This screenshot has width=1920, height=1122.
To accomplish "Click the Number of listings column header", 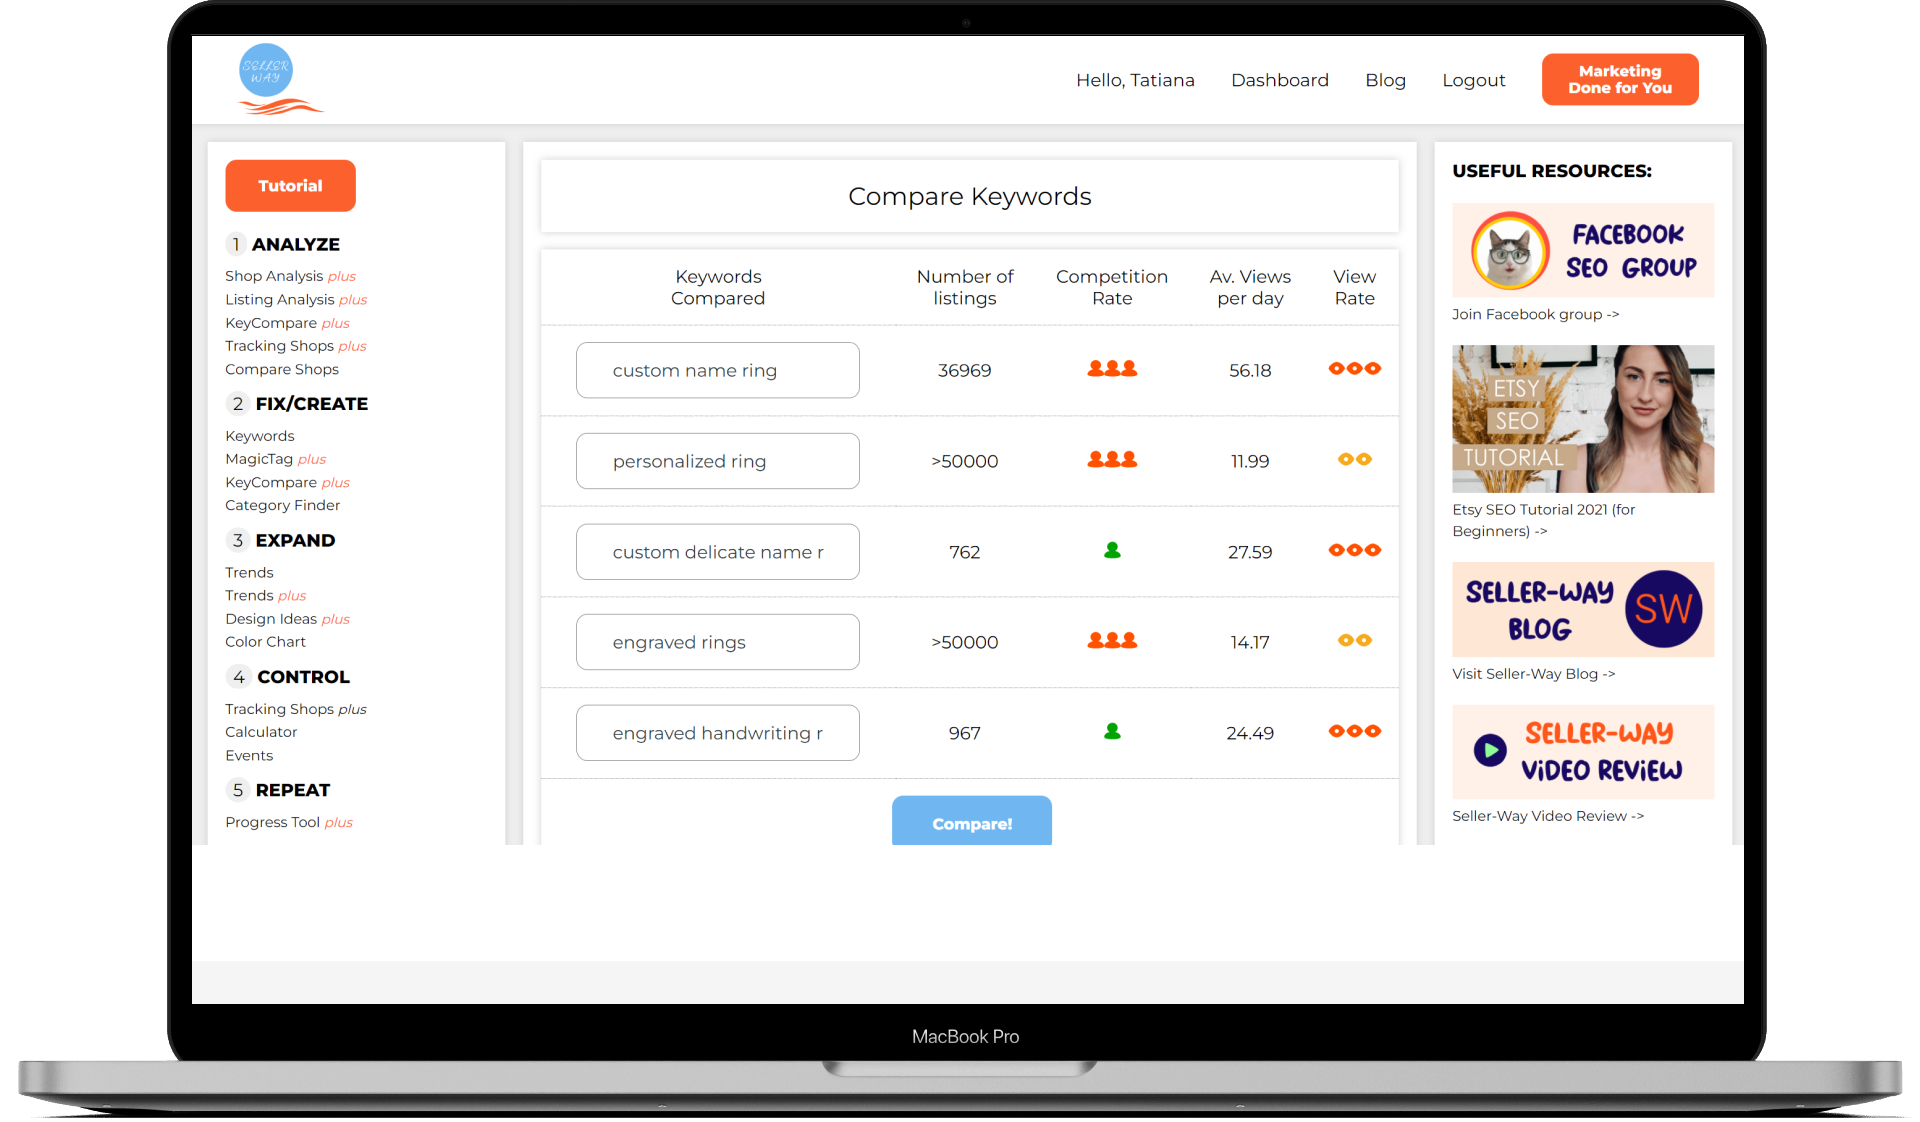I will tap(964, 287).
